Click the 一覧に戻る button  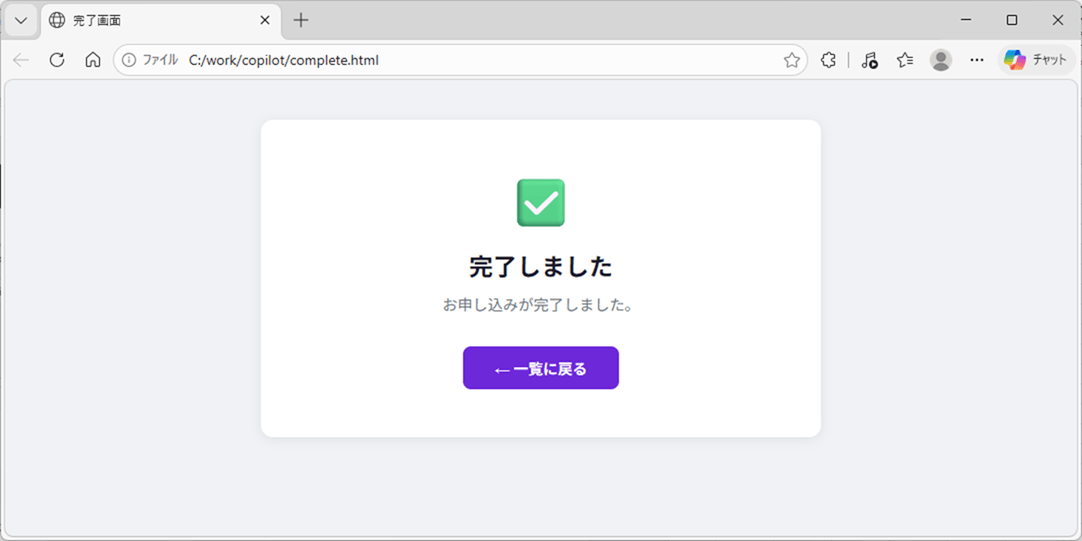(540, 368)
